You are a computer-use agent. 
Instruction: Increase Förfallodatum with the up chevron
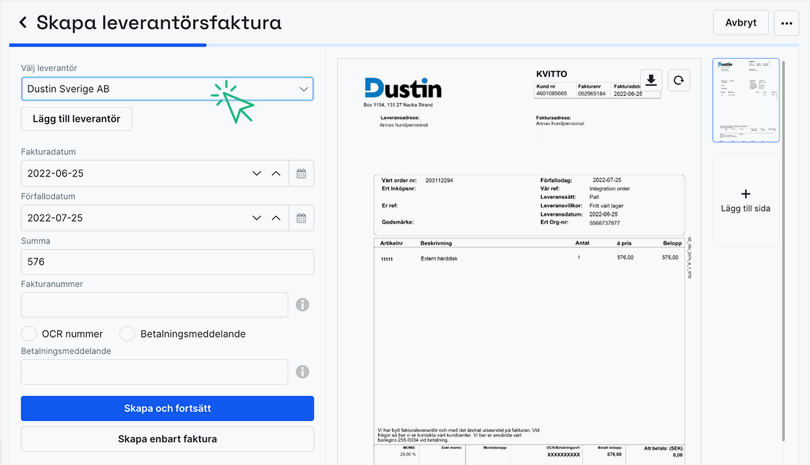[276, 218]
